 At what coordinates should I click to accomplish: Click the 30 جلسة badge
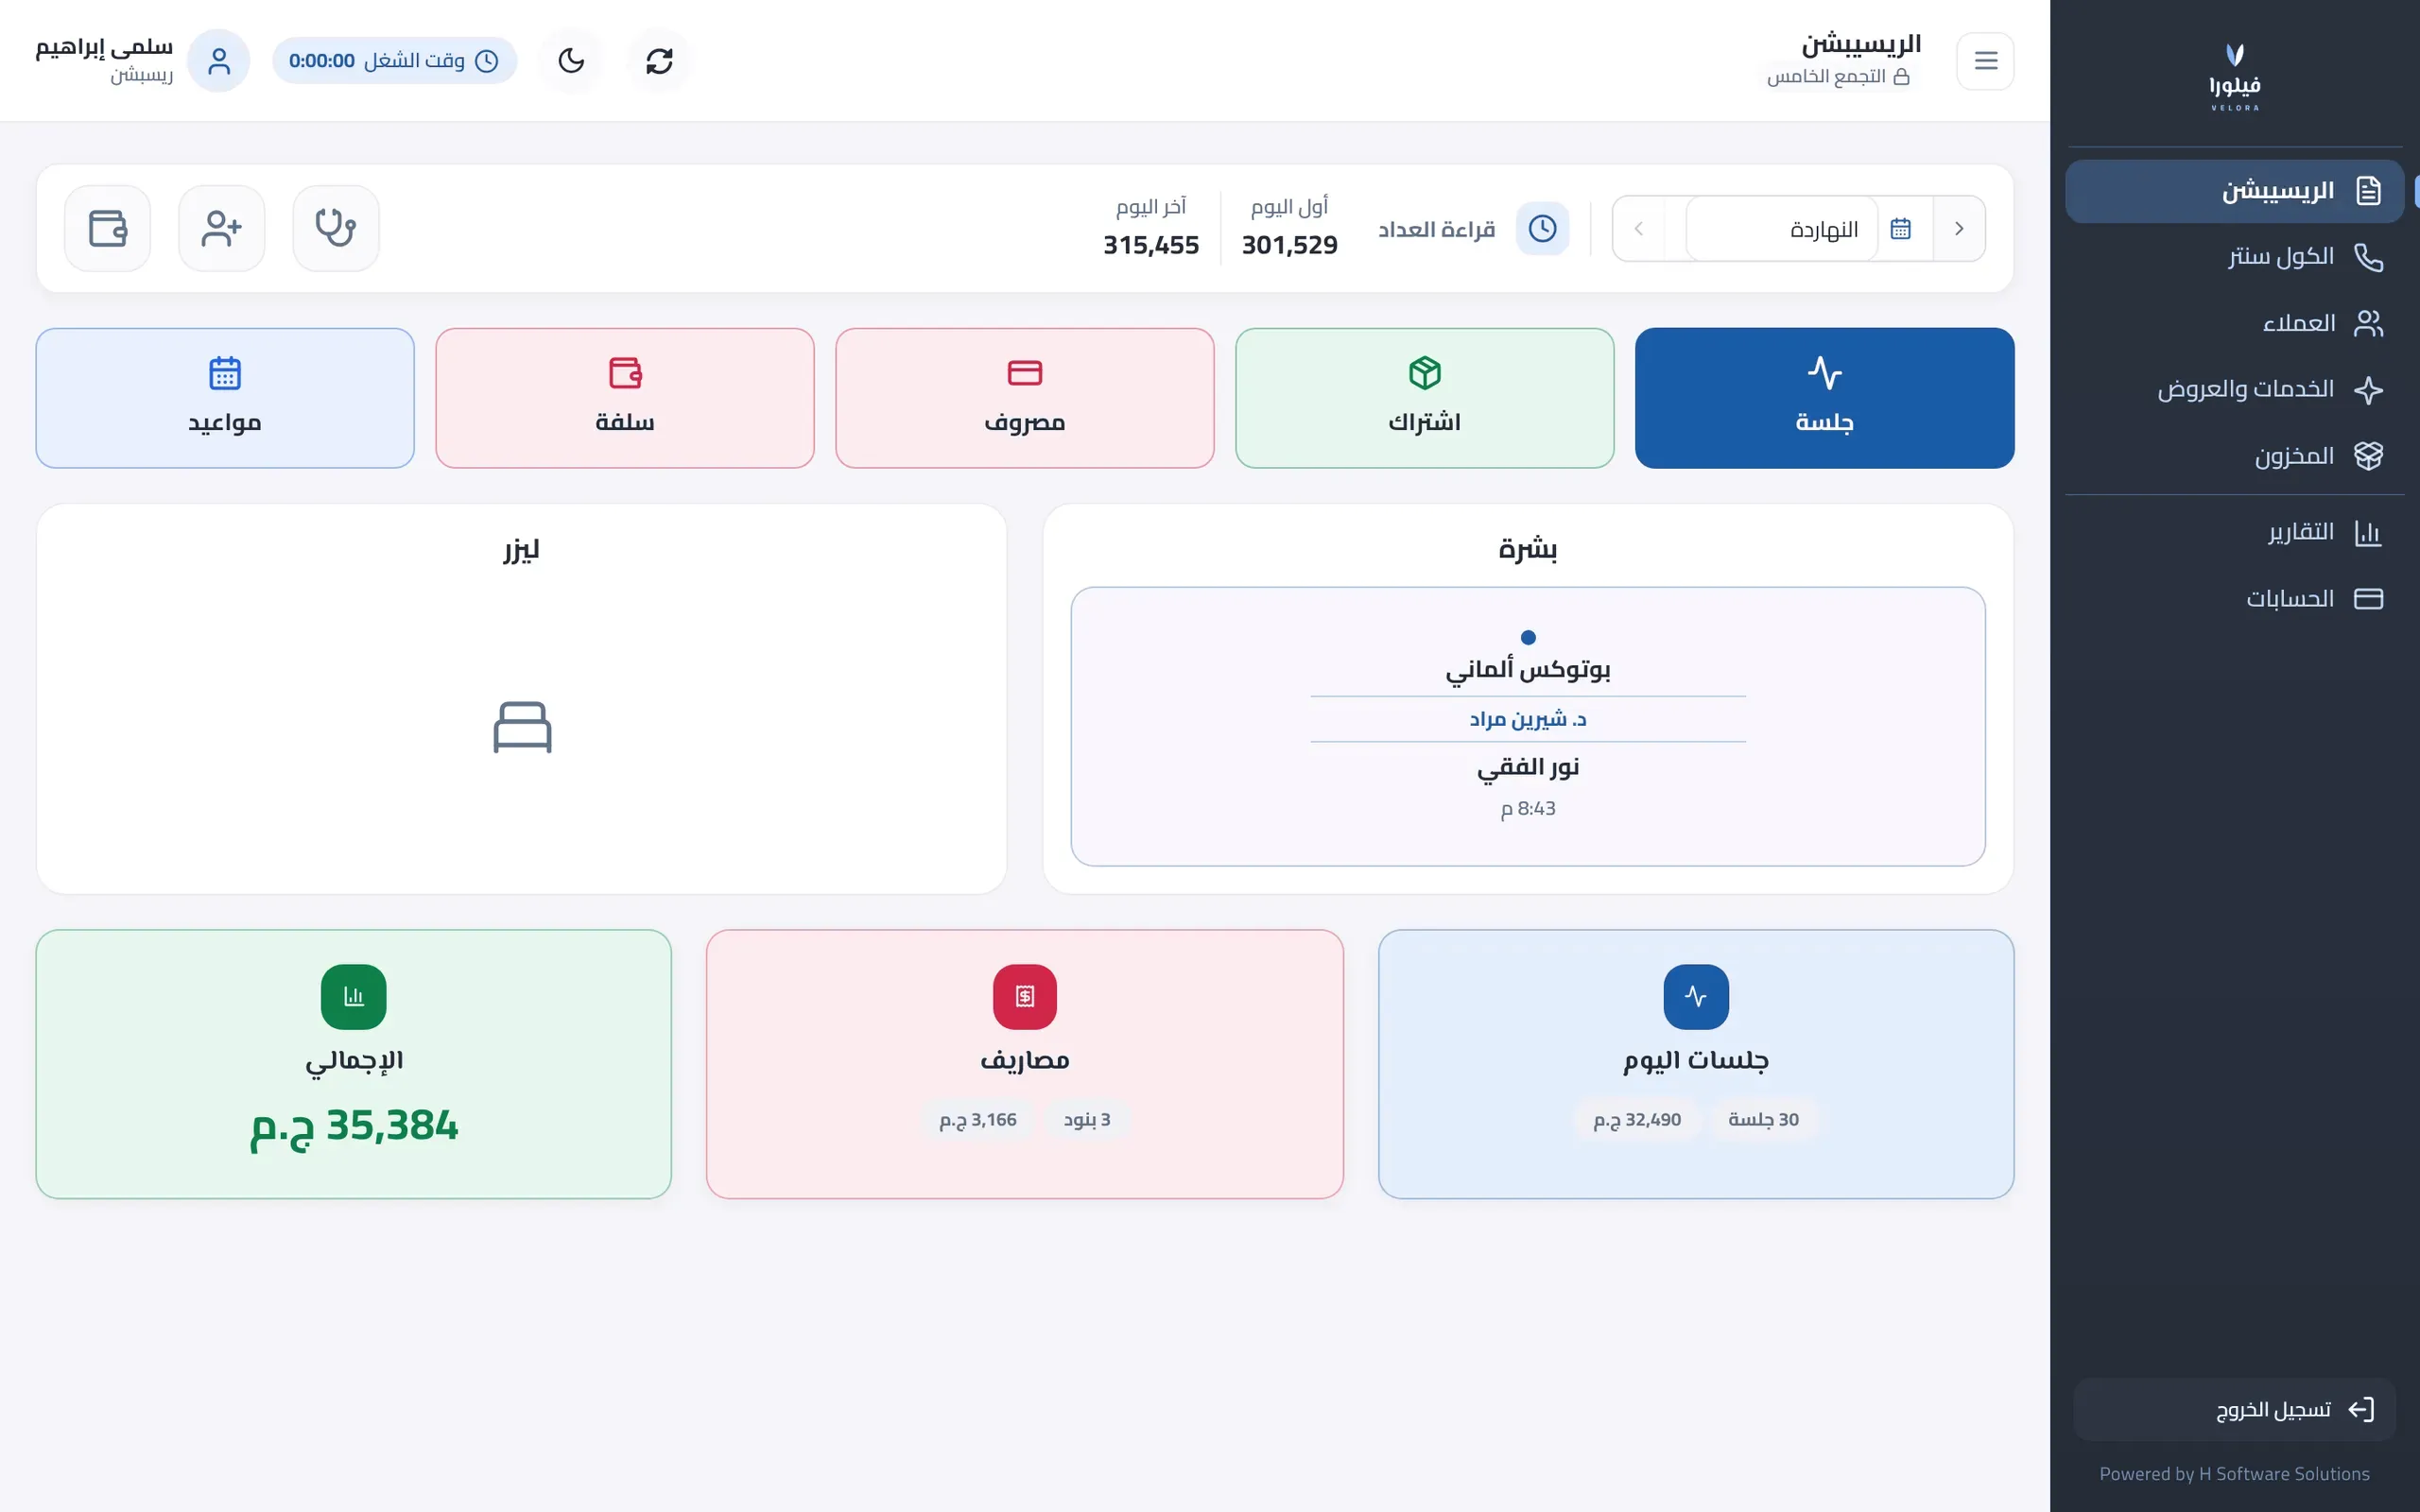pyautogui.click(x=1763, y=1119)
